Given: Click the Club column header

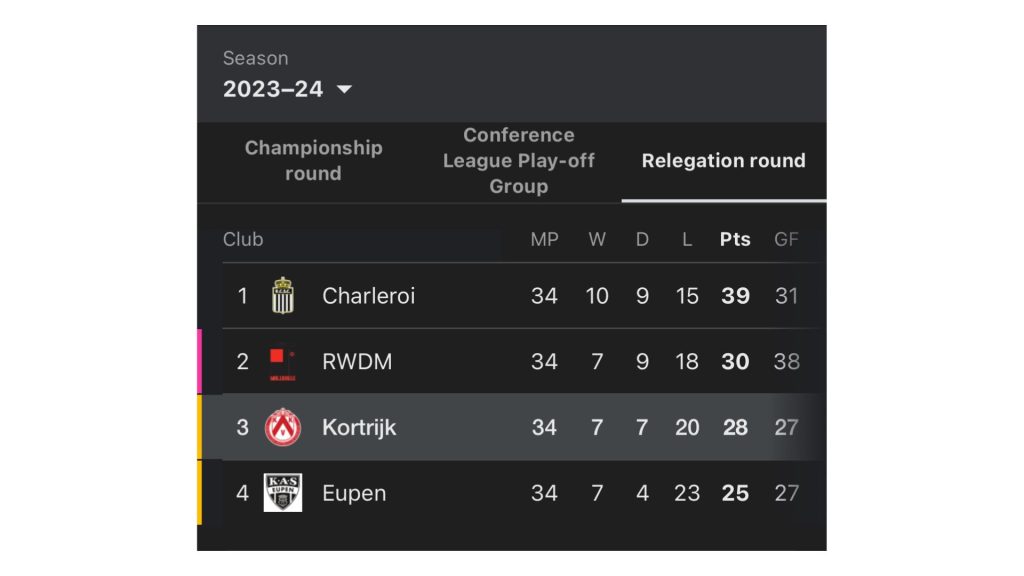Looking at the screenshot, I should (x=243, y=240).
